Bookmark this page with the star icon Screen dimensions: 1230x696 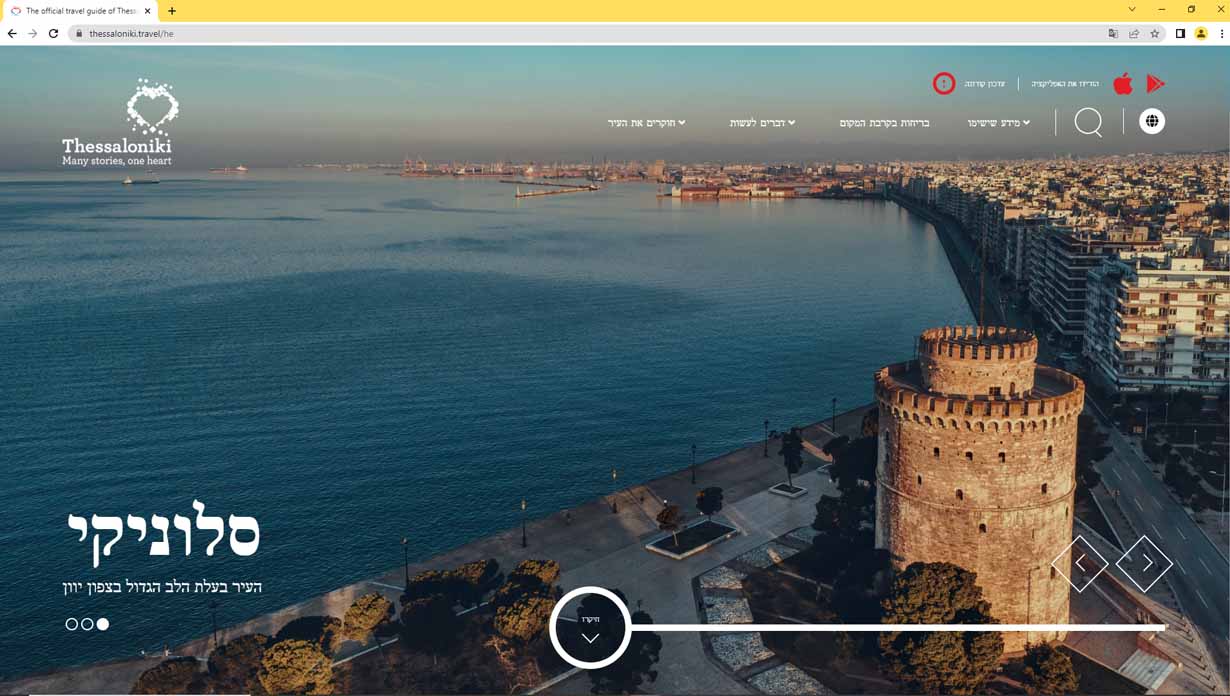click(1155, 33)
